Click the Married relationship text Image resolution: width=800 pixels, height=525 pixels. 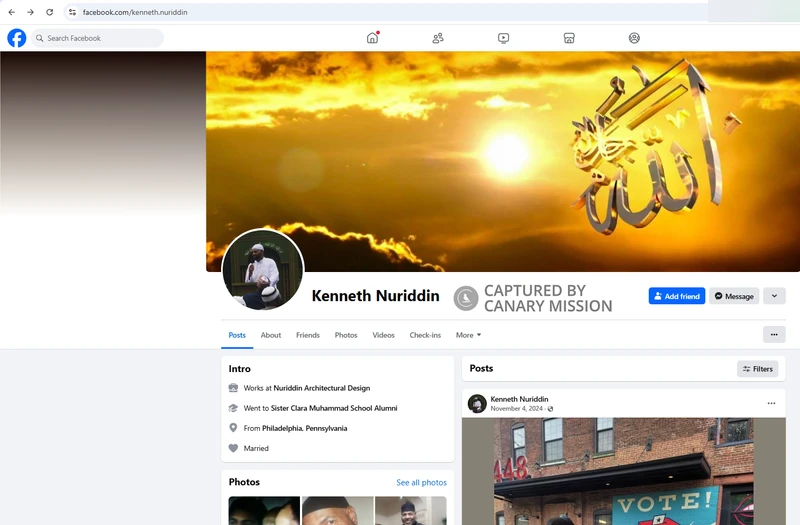[256, 448]
